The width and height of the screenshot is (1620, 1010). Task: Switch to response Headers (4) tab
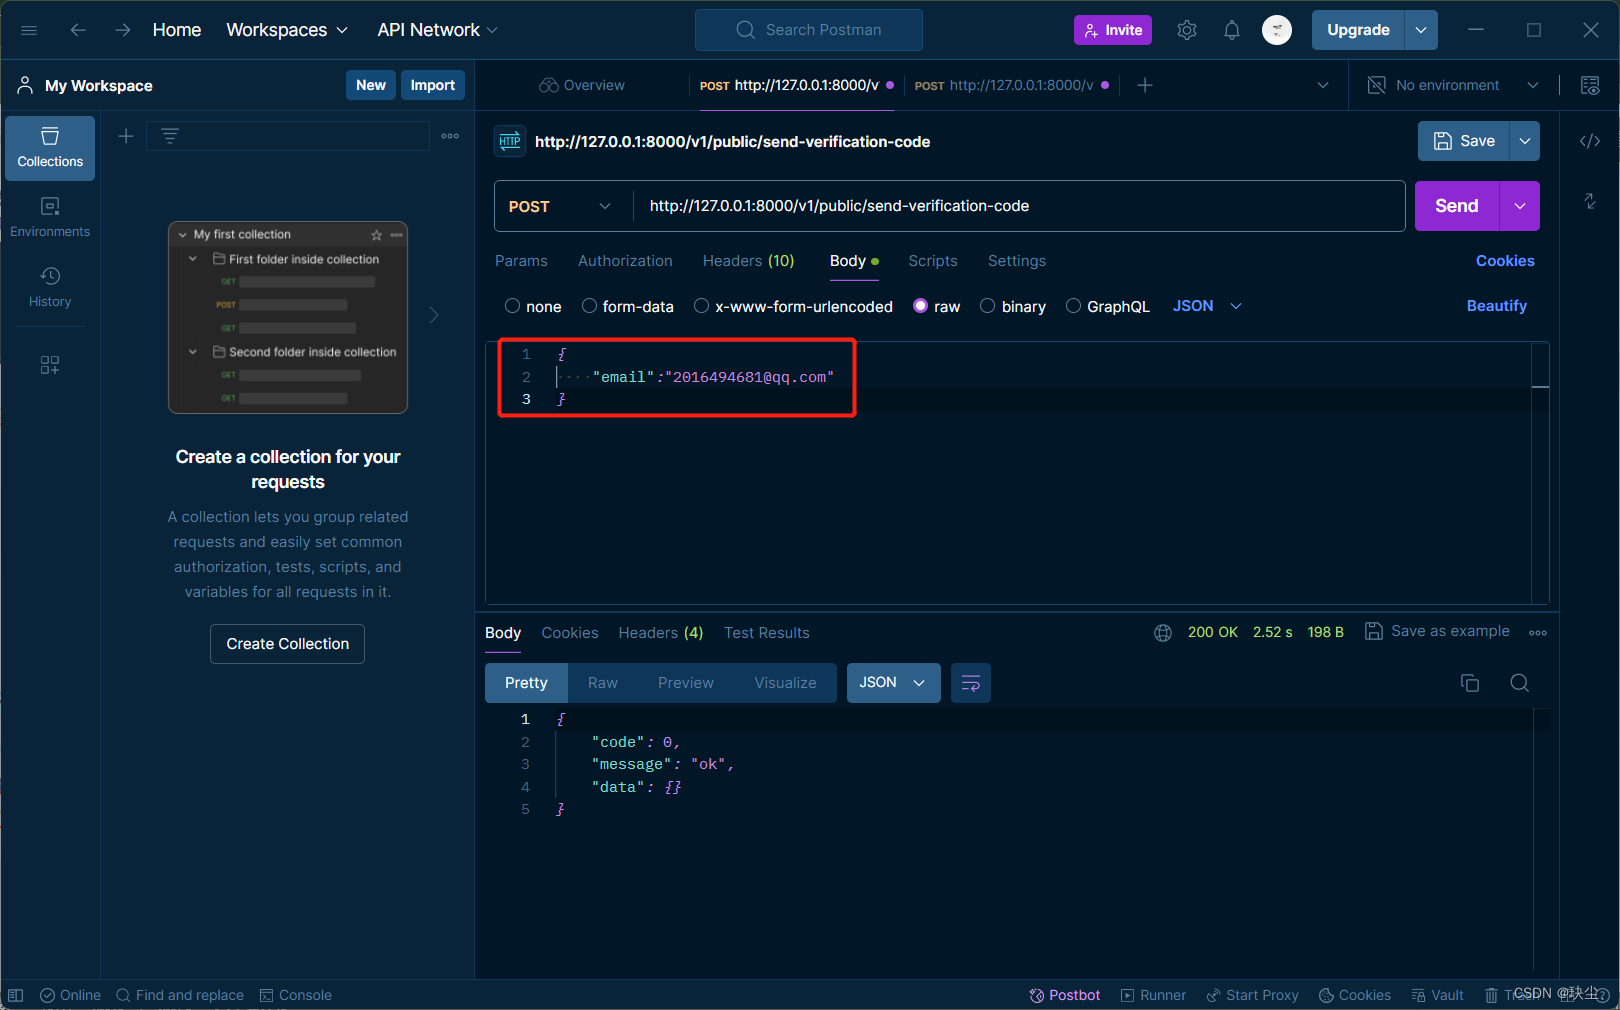click(x=661, y=633)
